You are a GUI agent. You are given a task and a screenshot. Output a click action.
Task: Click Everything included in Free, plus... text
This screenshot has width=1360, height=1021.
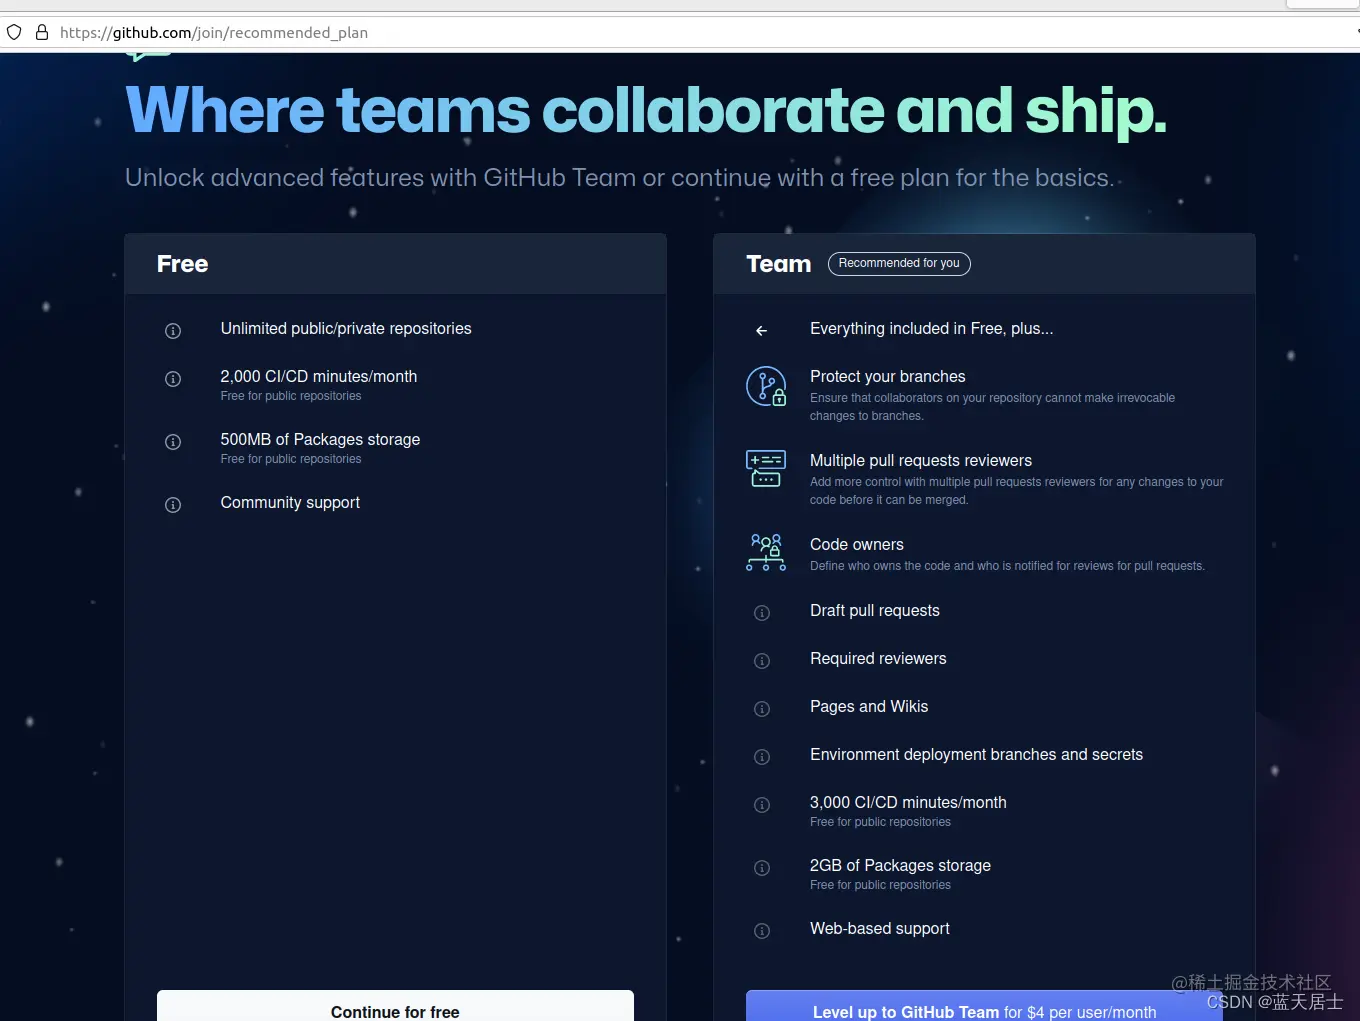coord(931,329)
